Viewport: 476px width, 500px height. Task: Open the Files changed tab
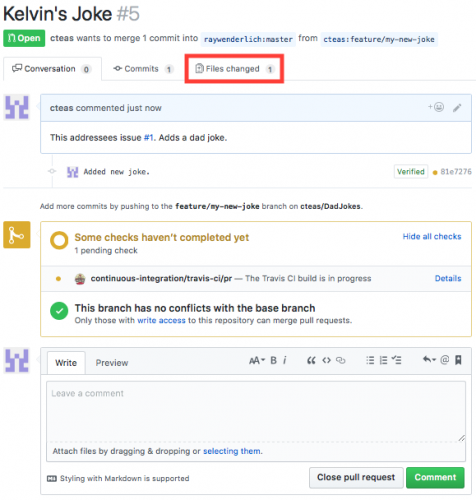tap(234, 69)
